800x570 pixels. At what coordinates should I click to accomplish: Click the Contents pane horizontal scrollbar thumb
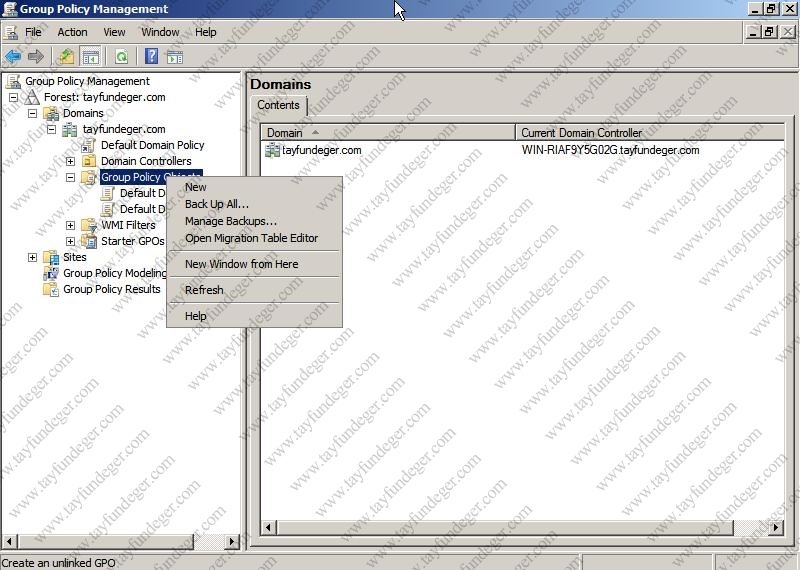pos(505,527)
